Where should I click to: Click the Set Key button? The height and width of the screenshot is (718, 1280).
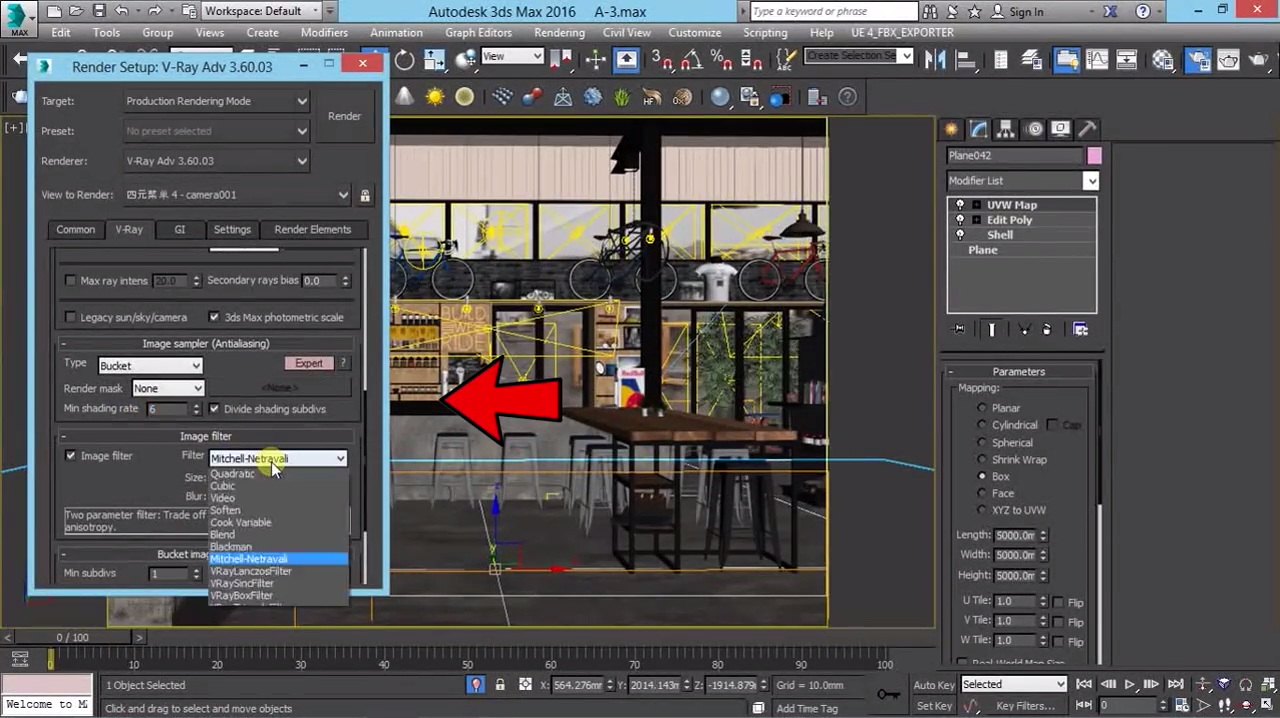tap(934, 706)
